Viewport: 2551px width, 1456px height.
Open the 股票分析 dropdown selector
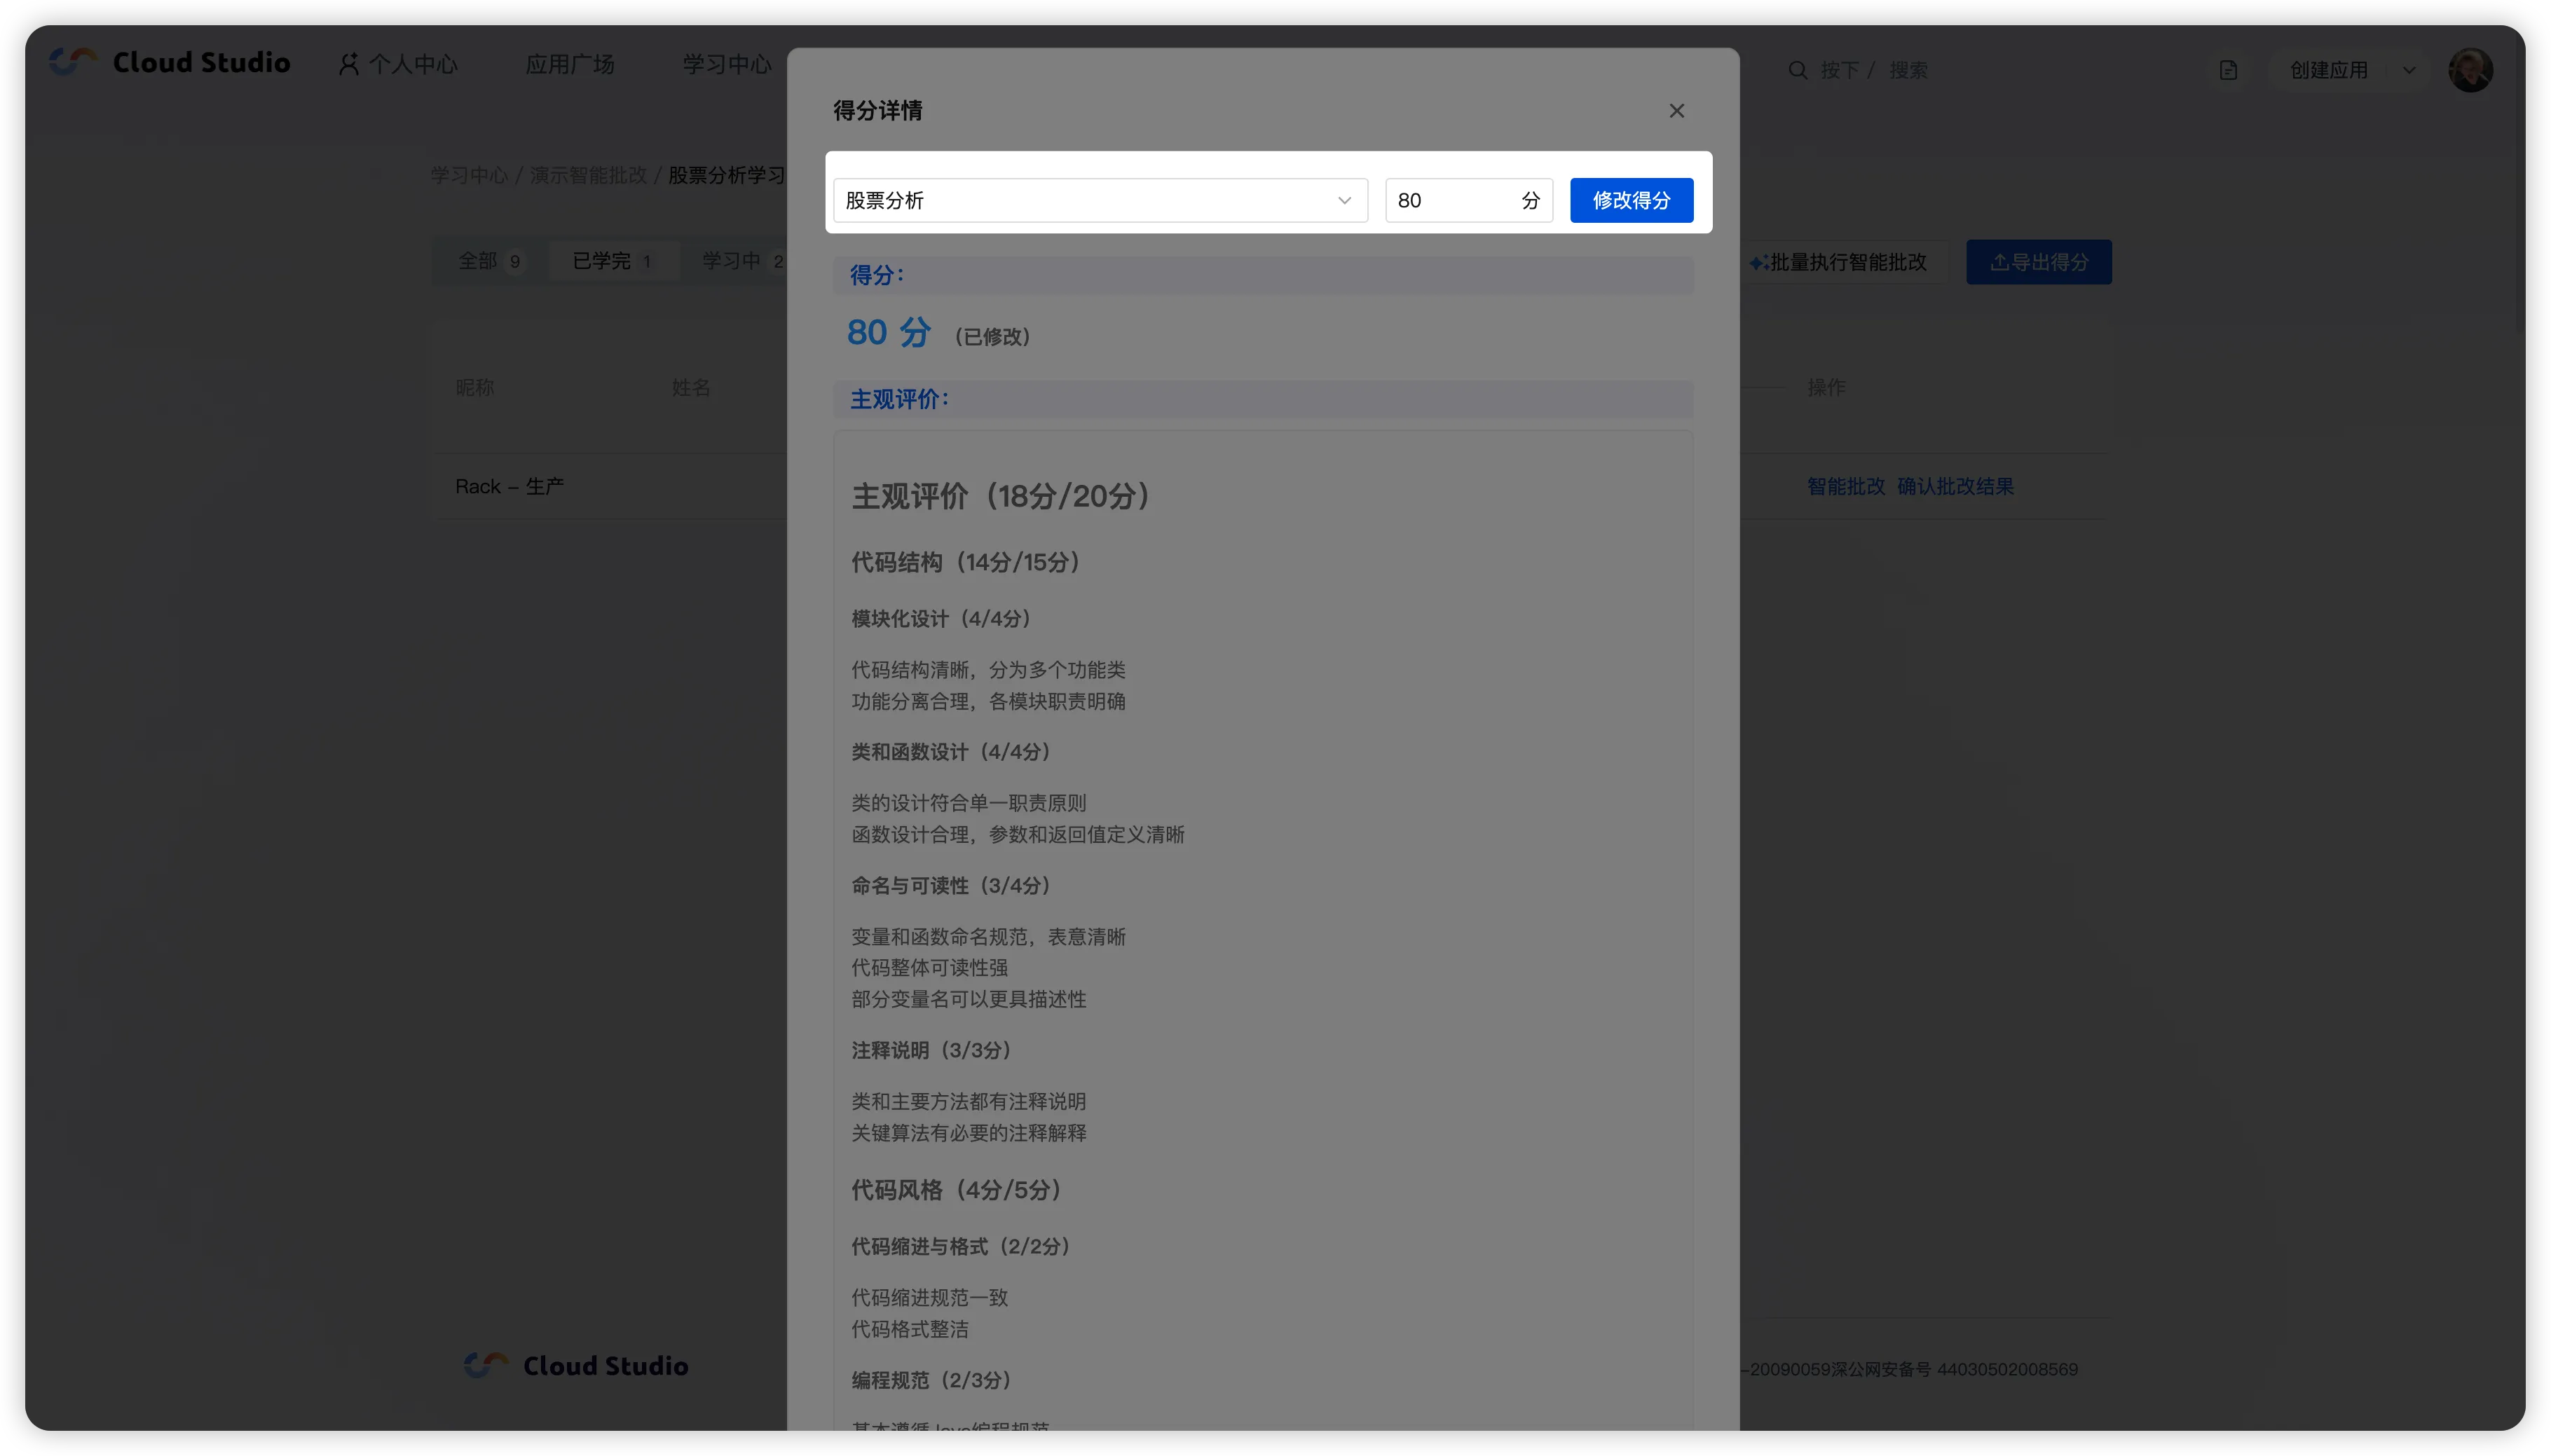[1099, 200]
